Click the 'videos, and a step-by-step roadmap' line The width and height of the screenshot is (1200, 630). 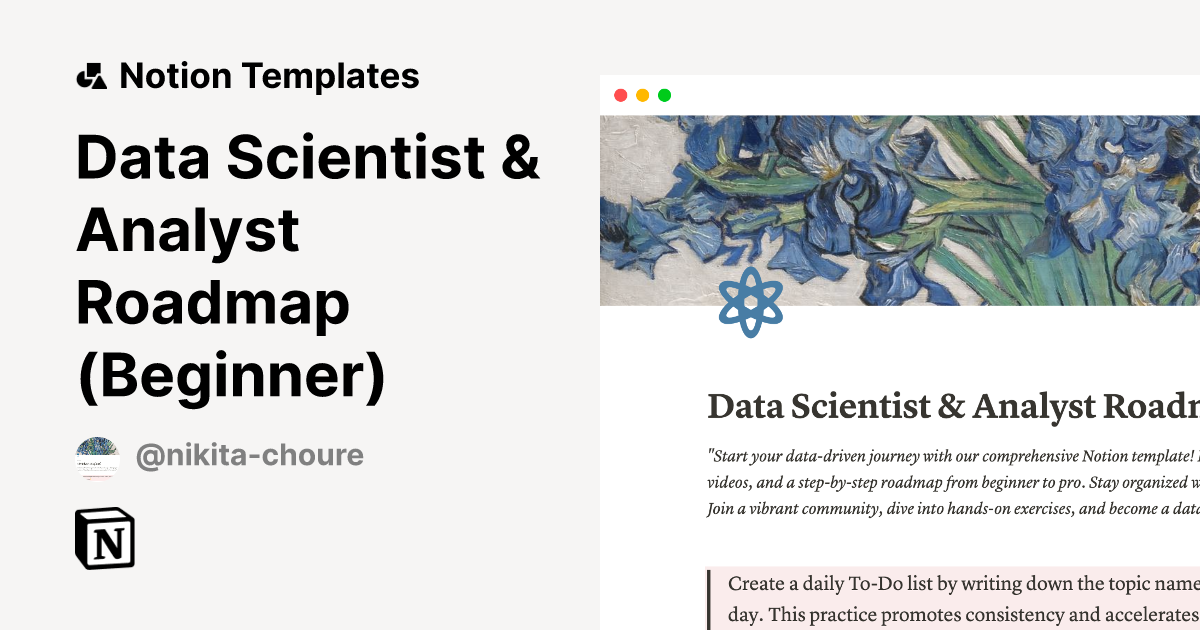[952, 483]
